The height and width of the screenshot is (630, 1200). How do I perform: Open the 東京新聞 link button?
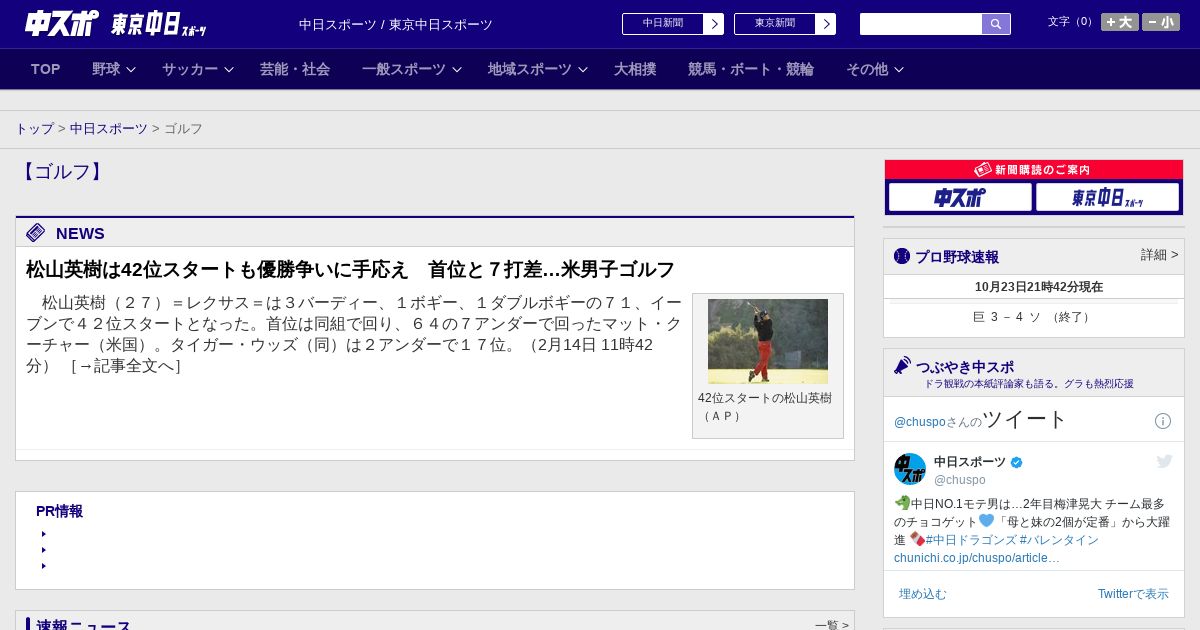pos(775,24)
